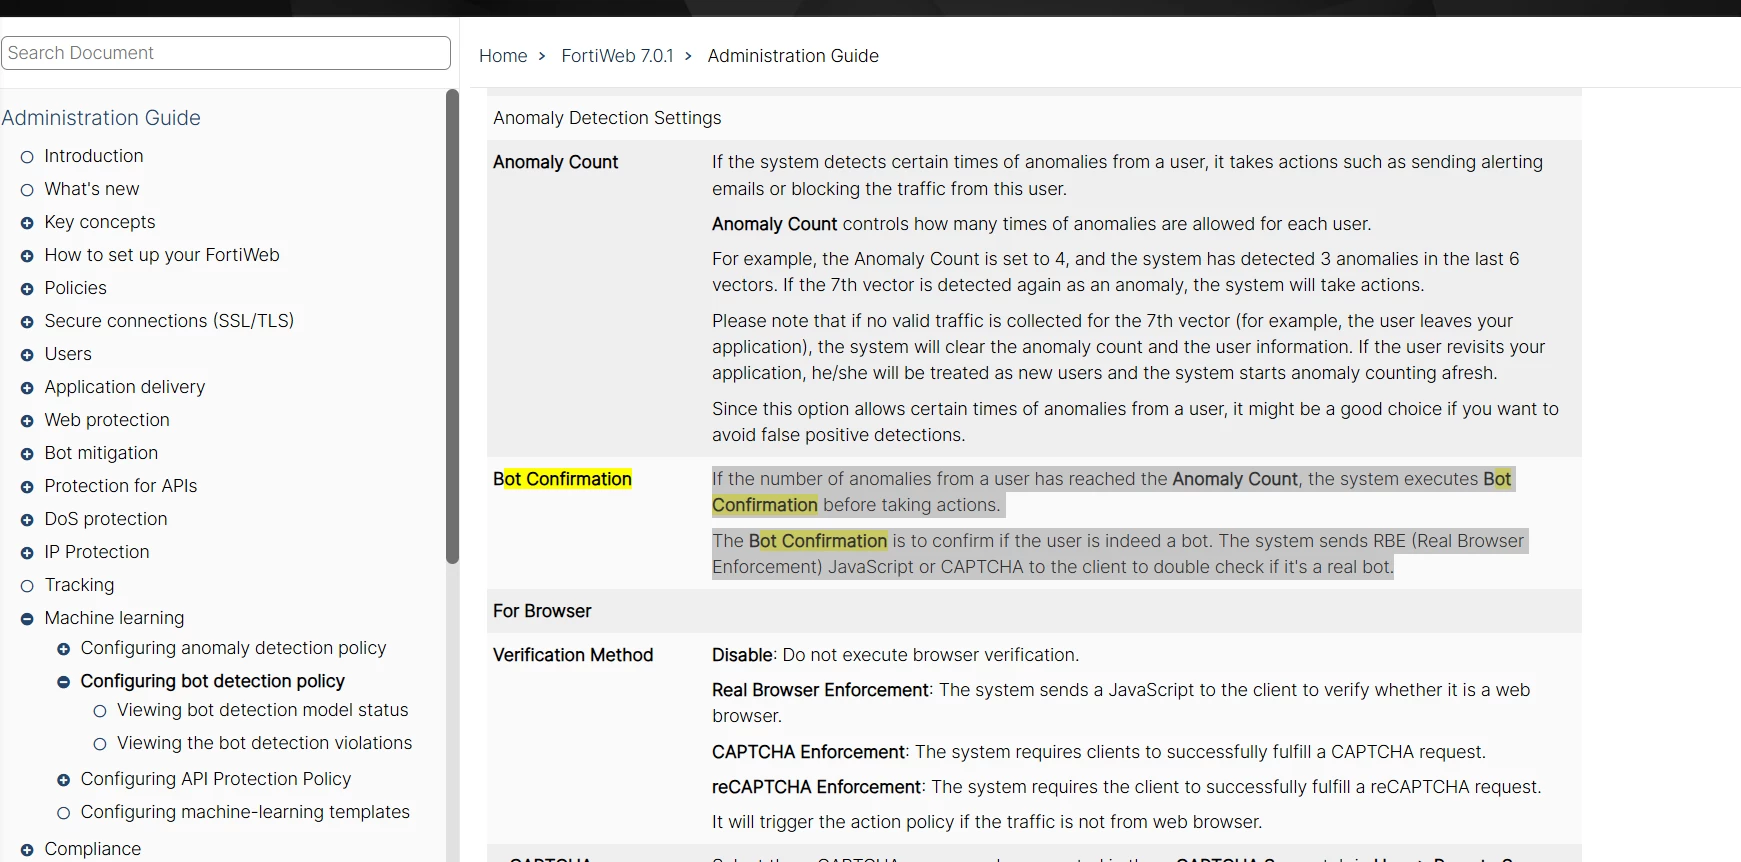Collapse Configuring bot detection policy icon
Viewport: 1741px width, 862px height.
coord(63,682)
